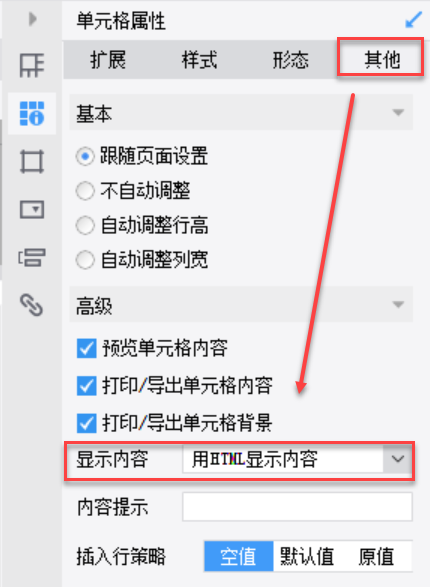Click the blue arrow dock icon
Screen dimensions: 430x587
click(414, 20)
